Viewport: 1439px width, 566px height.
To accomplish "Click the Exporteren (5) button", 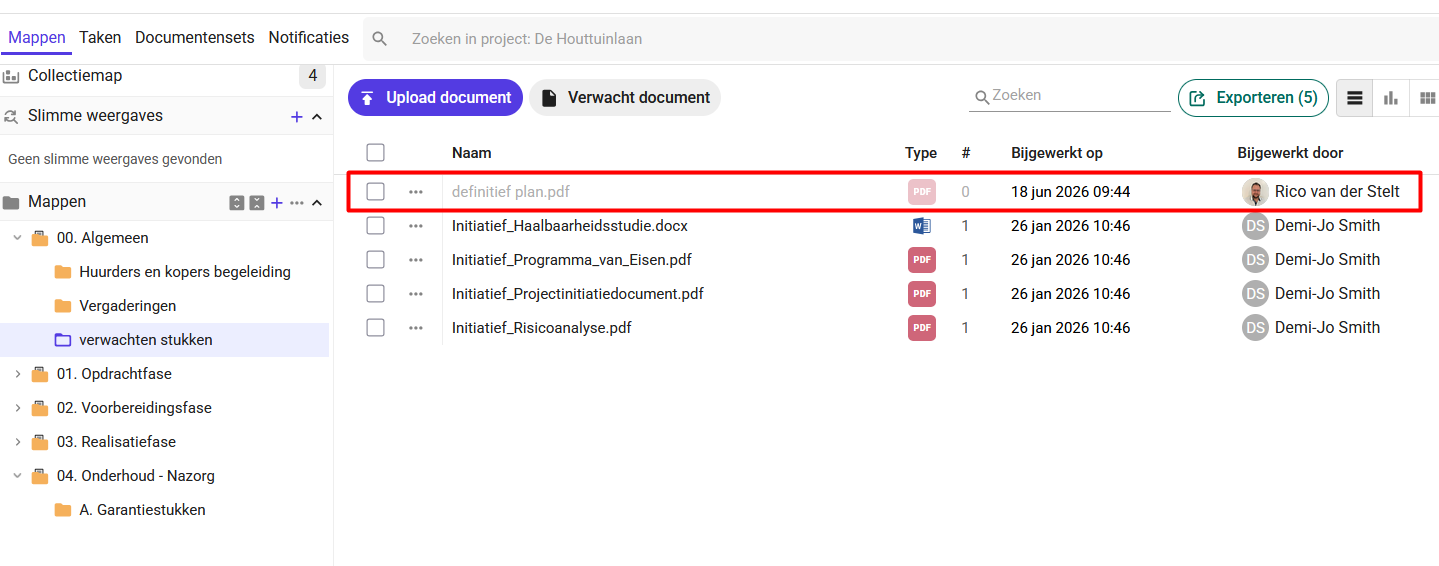I will (x=1253, y=98).
